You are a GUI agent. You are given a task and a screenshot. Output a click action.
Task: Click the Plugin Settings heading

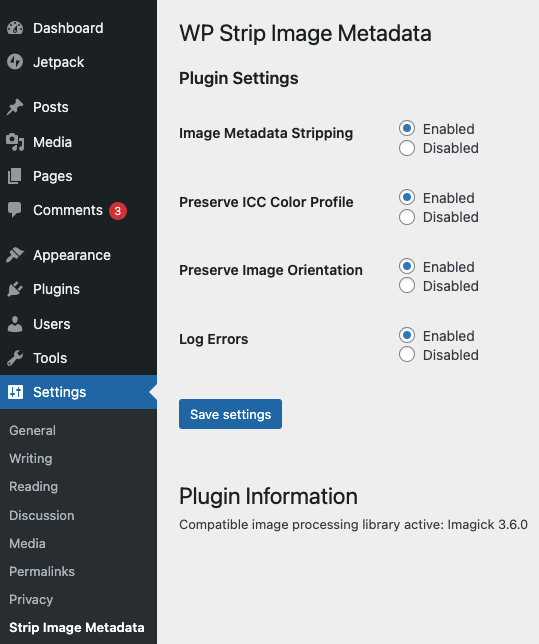pyautogui.click(x=239, y=78)
